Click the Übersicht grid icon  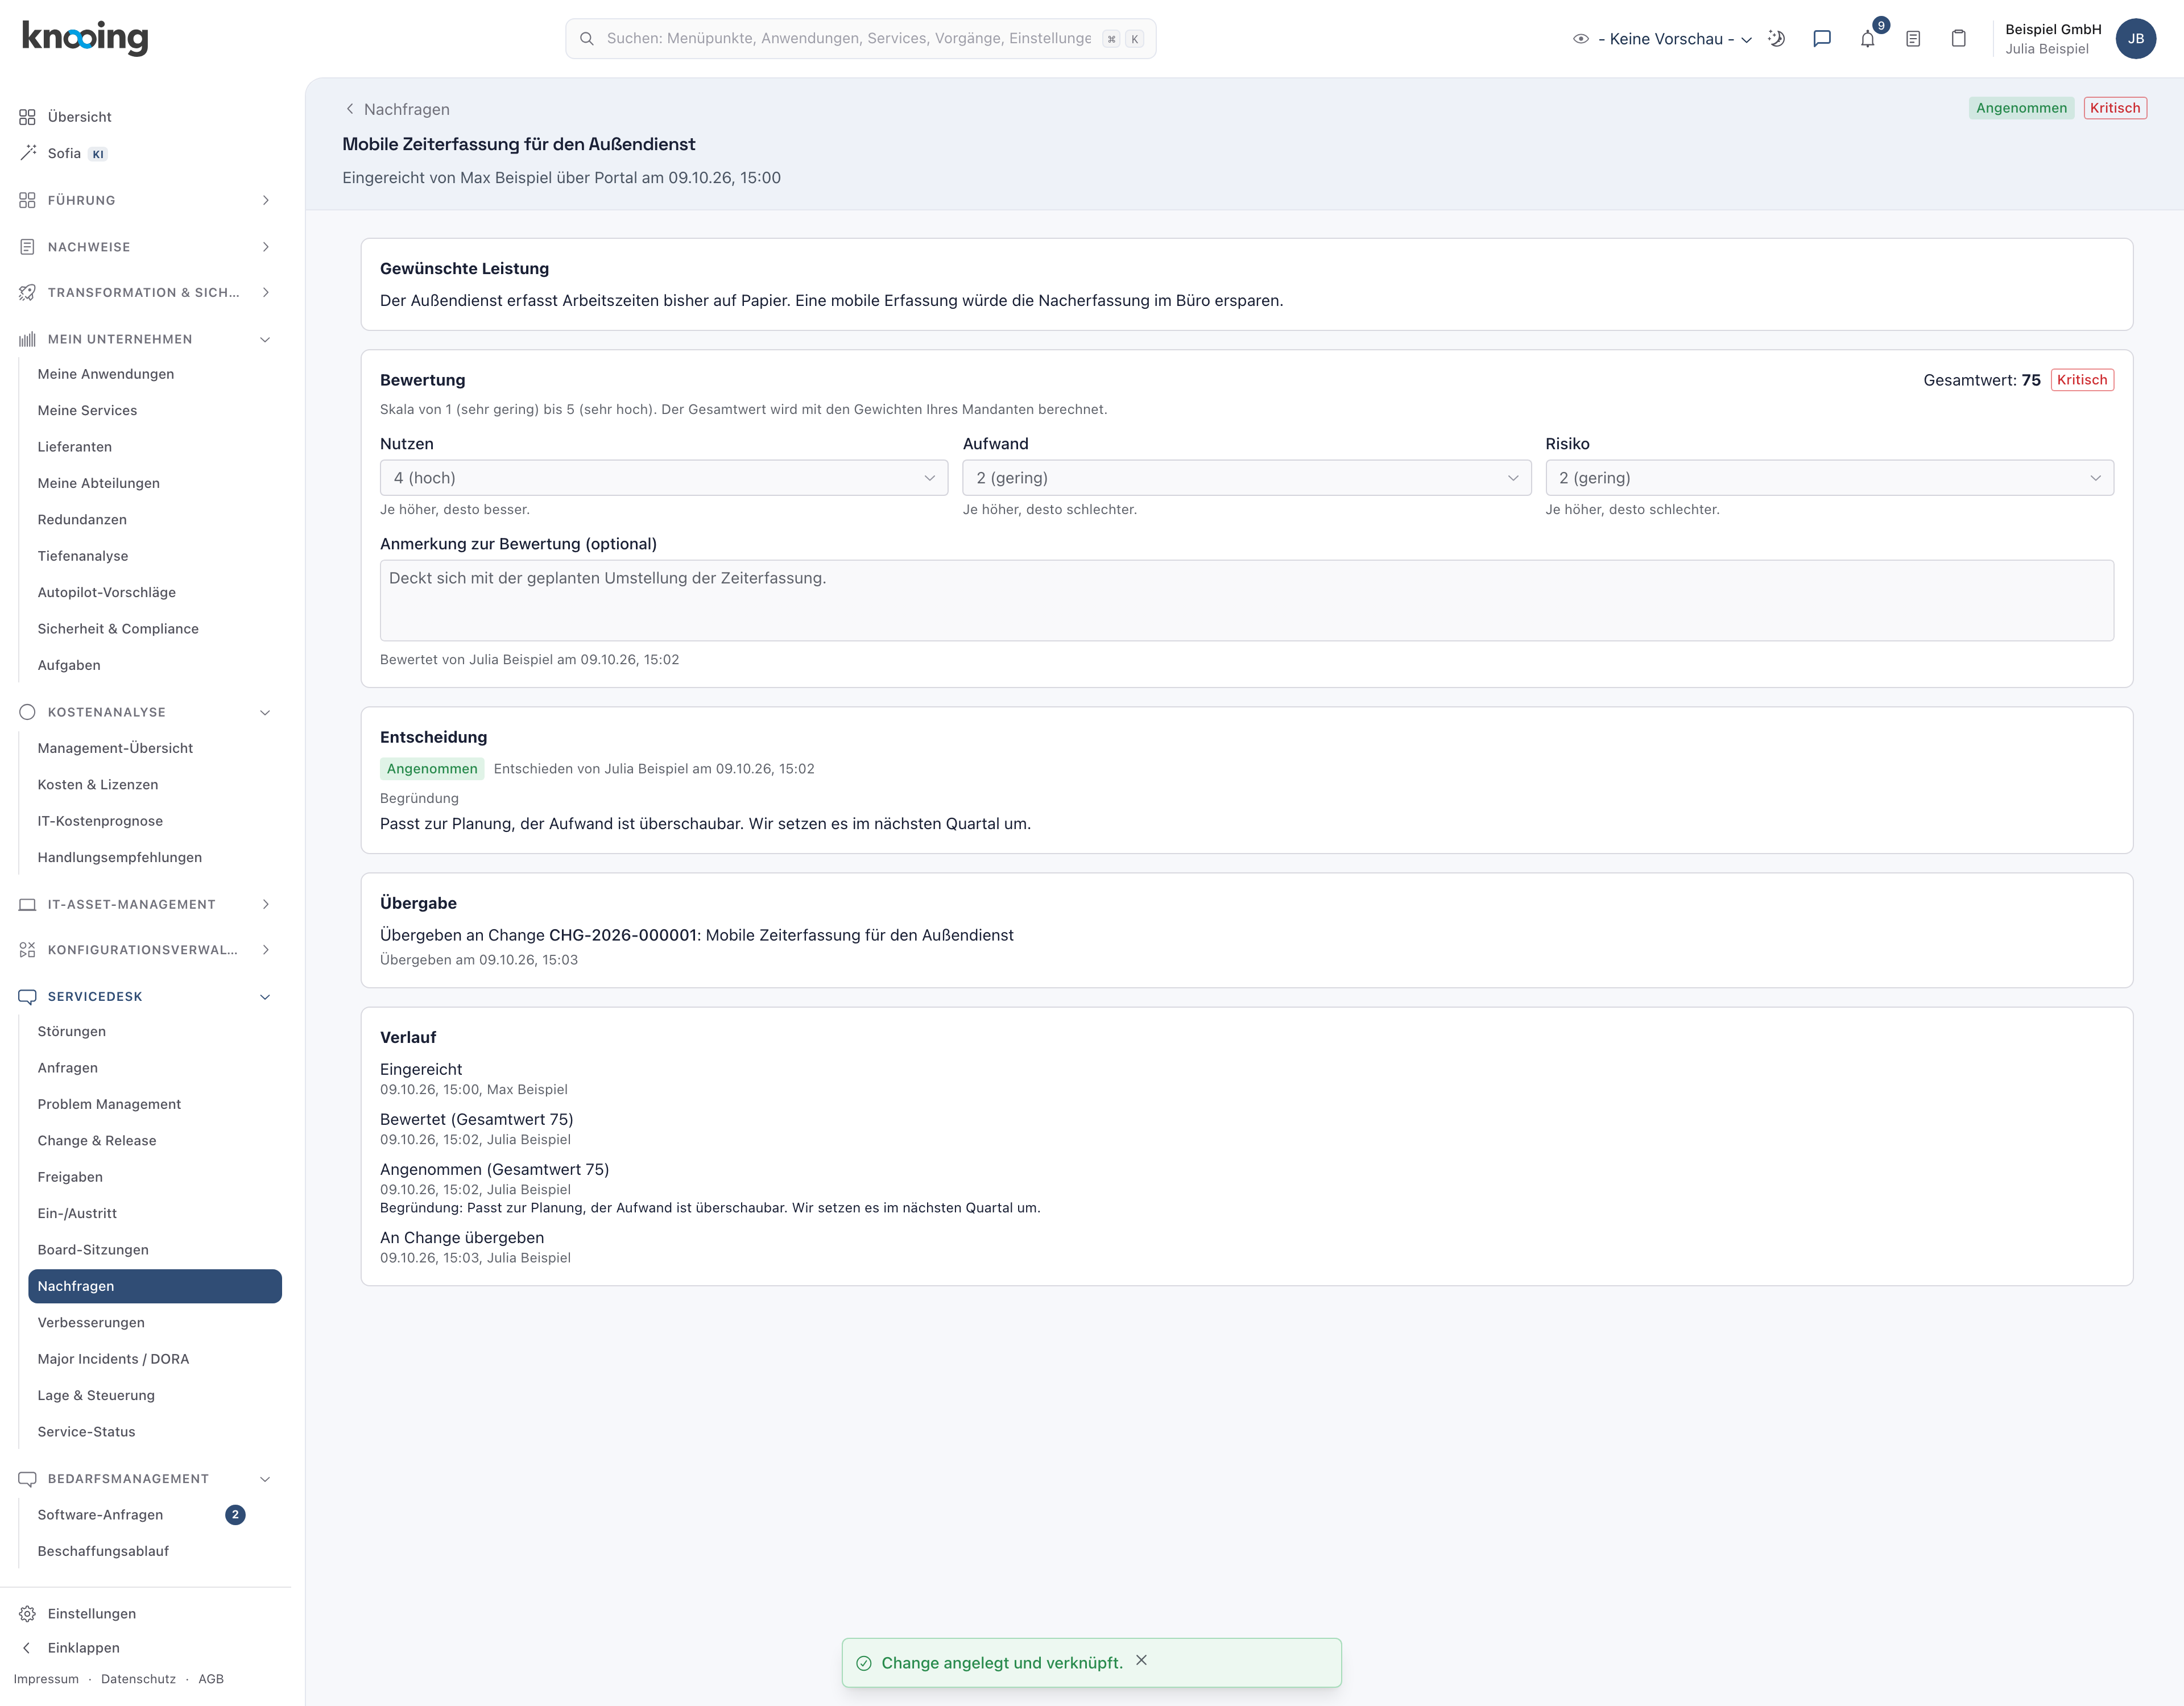click(27, 117)
